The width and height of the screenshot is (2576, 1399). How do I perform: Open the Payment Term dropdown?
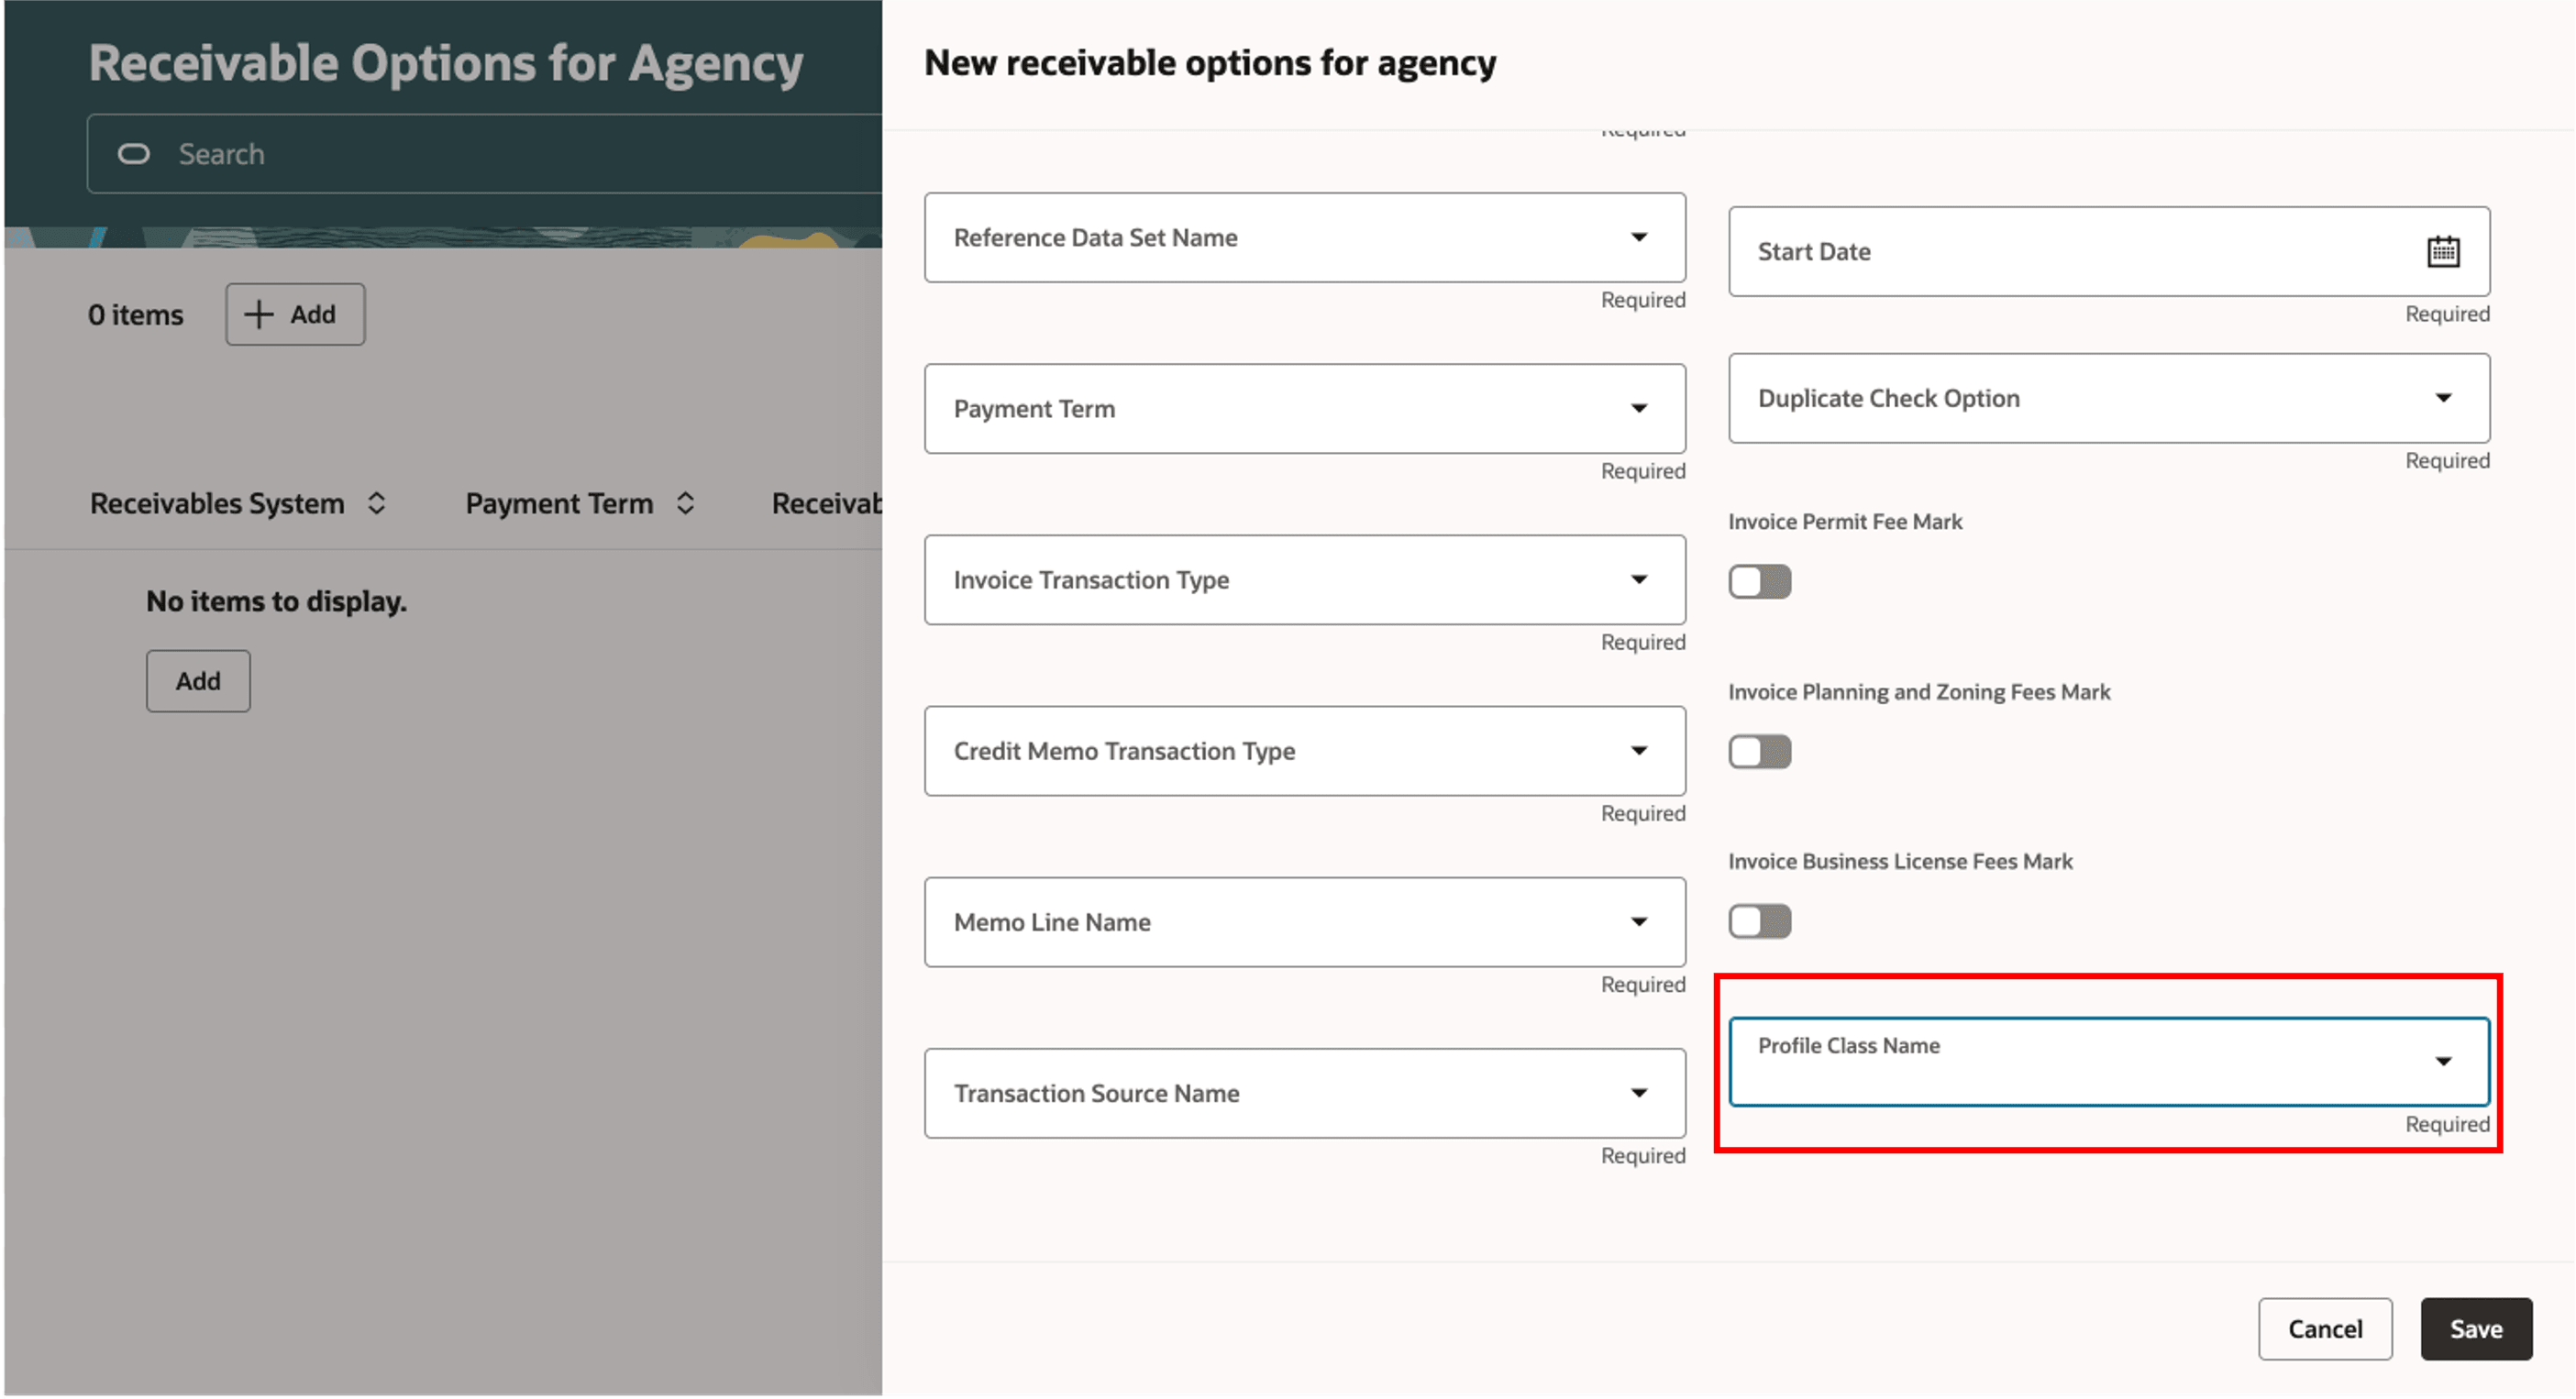(1639, 408)
